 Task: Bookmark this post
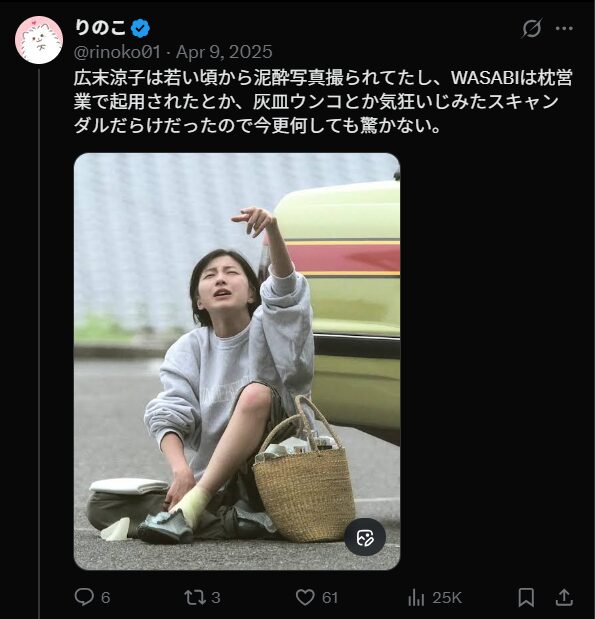click(526, 597)
